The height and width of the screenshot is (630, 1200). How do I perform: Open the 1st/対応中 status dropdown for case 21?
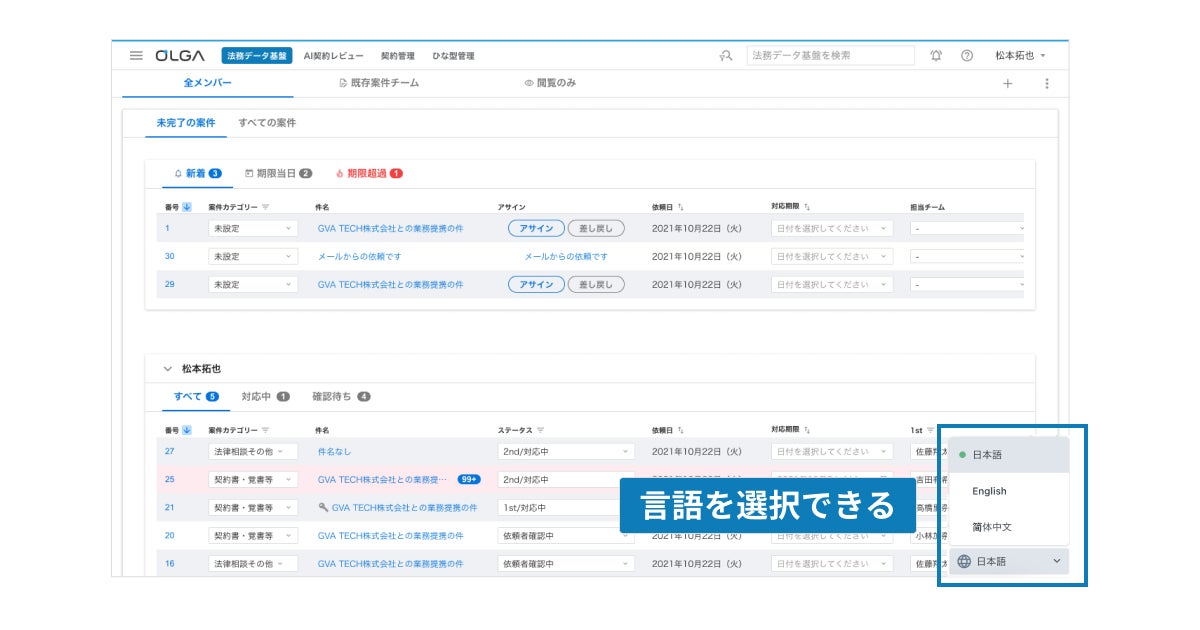click(566, 507)
